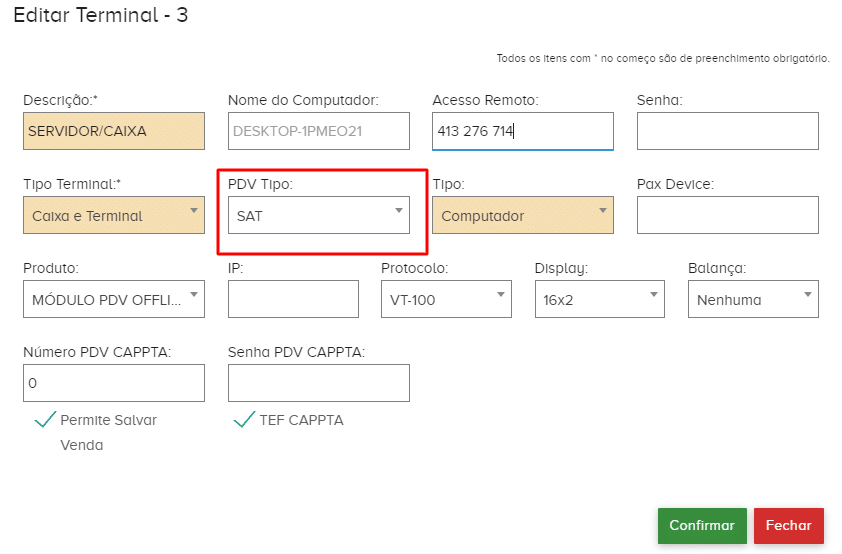Image resolution: width=842 pixels, height=554 pixels.
Task: Click the red Fechar button
Action: (788, 526)
